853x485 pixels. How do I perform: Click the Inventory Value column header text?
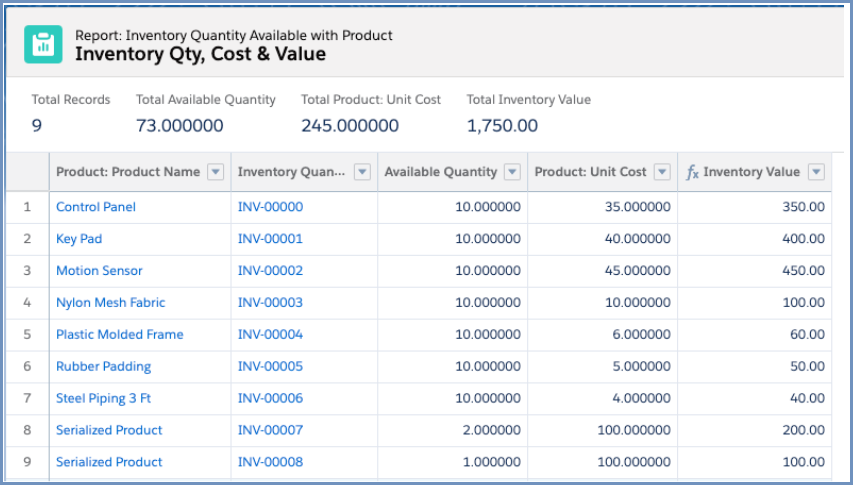pyautogui.click(x=751, y=172)
